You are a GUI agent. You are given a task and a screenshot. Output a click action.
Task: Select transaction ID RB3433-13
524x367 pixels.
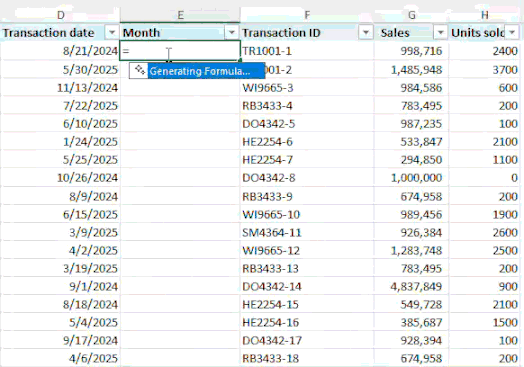(307, 268)
